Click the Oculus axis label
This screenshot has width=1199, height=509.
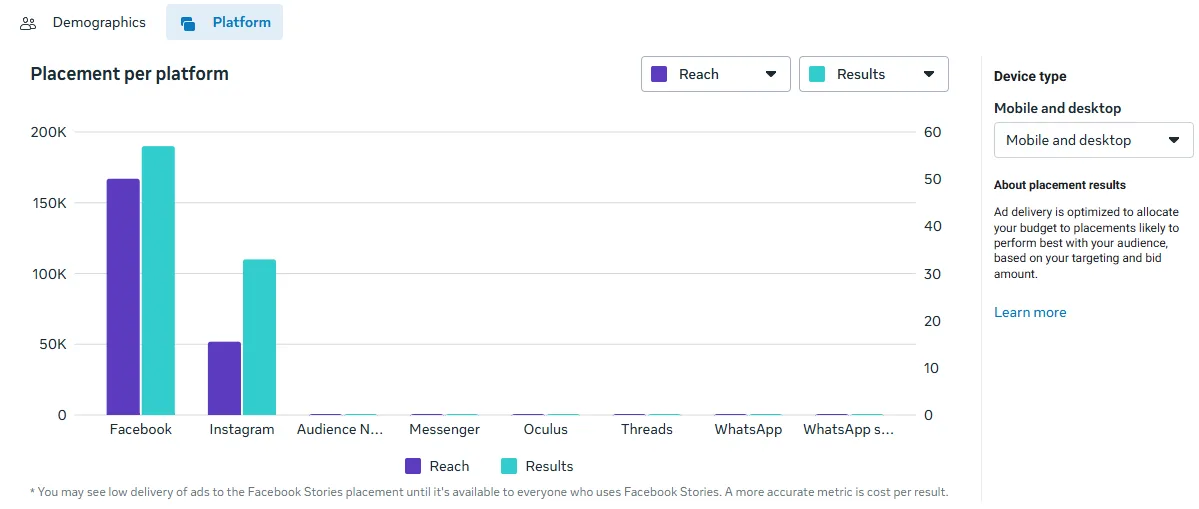pos(546,430)
